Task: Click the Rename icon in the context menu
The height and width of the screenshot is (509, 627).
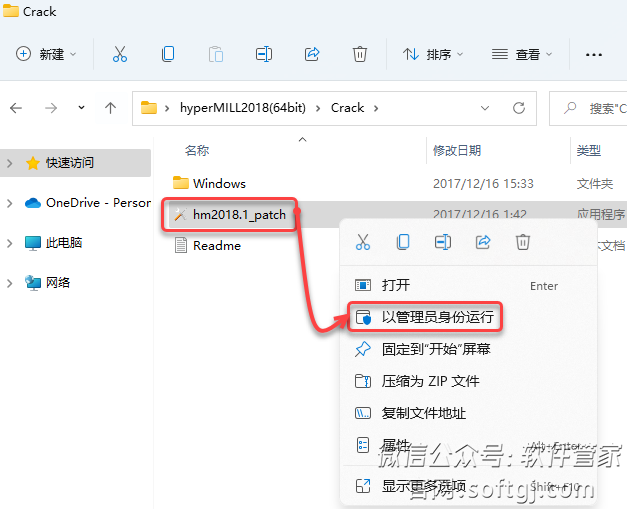Action: click(x=443, y=242)
